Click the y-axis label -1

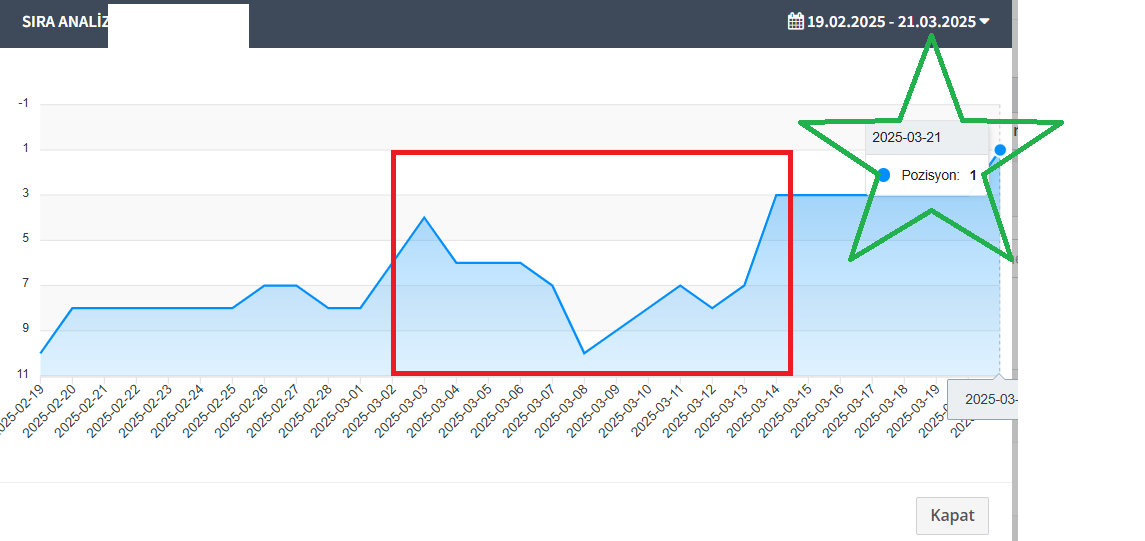point(23,103)
